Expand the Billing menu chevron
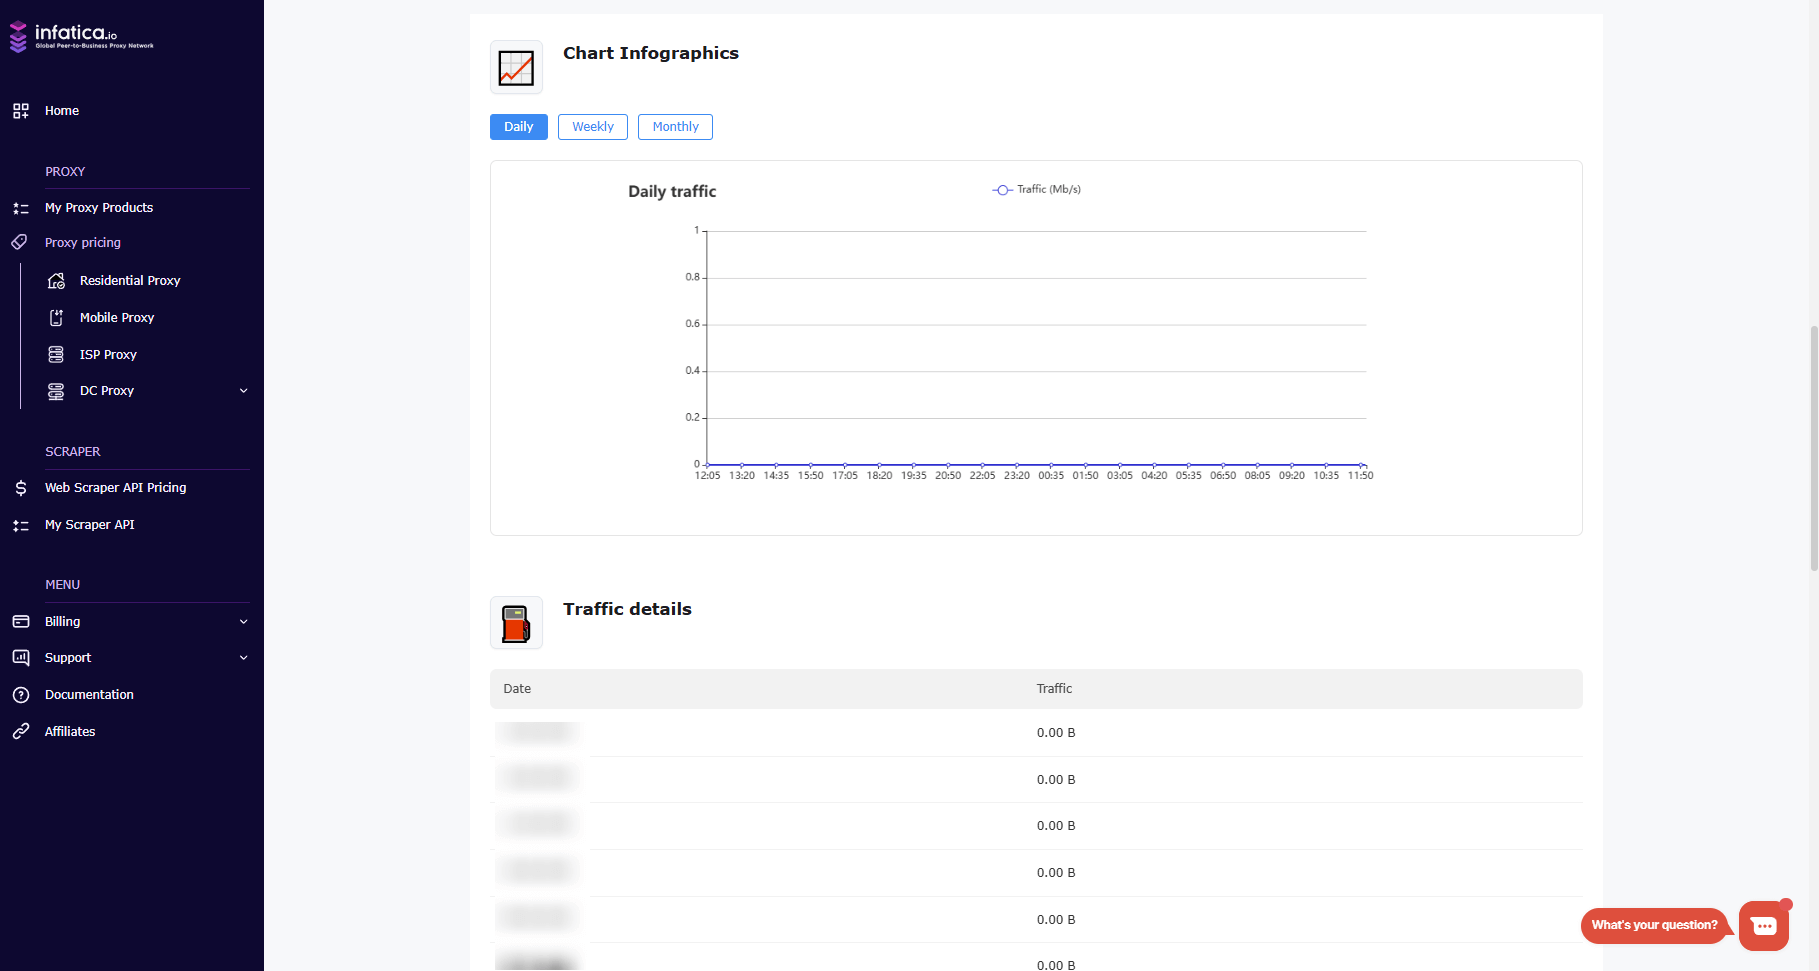This screenshot has width=1819, height=971. [243, 622]
